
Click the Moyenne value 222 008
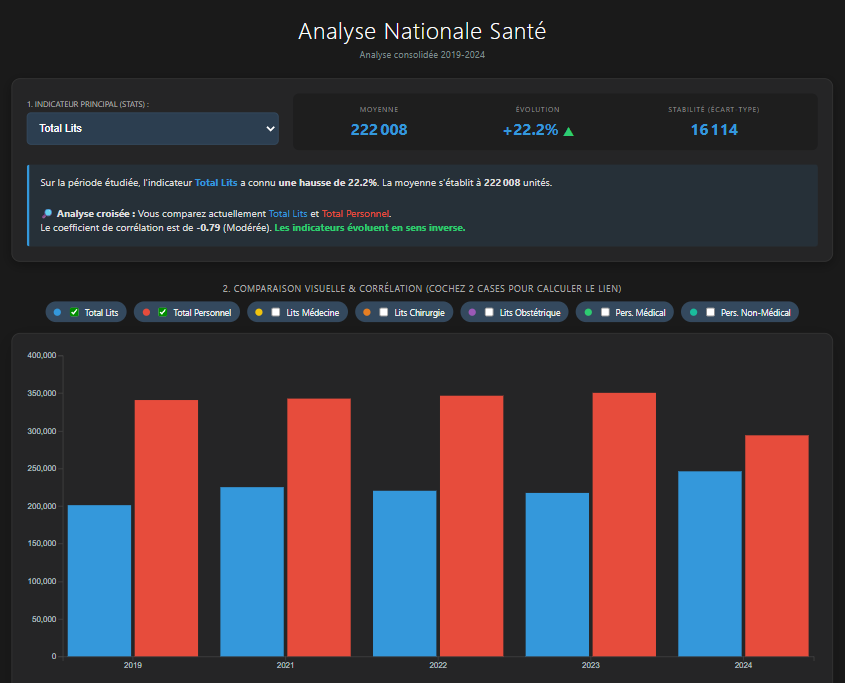[379, 130]
